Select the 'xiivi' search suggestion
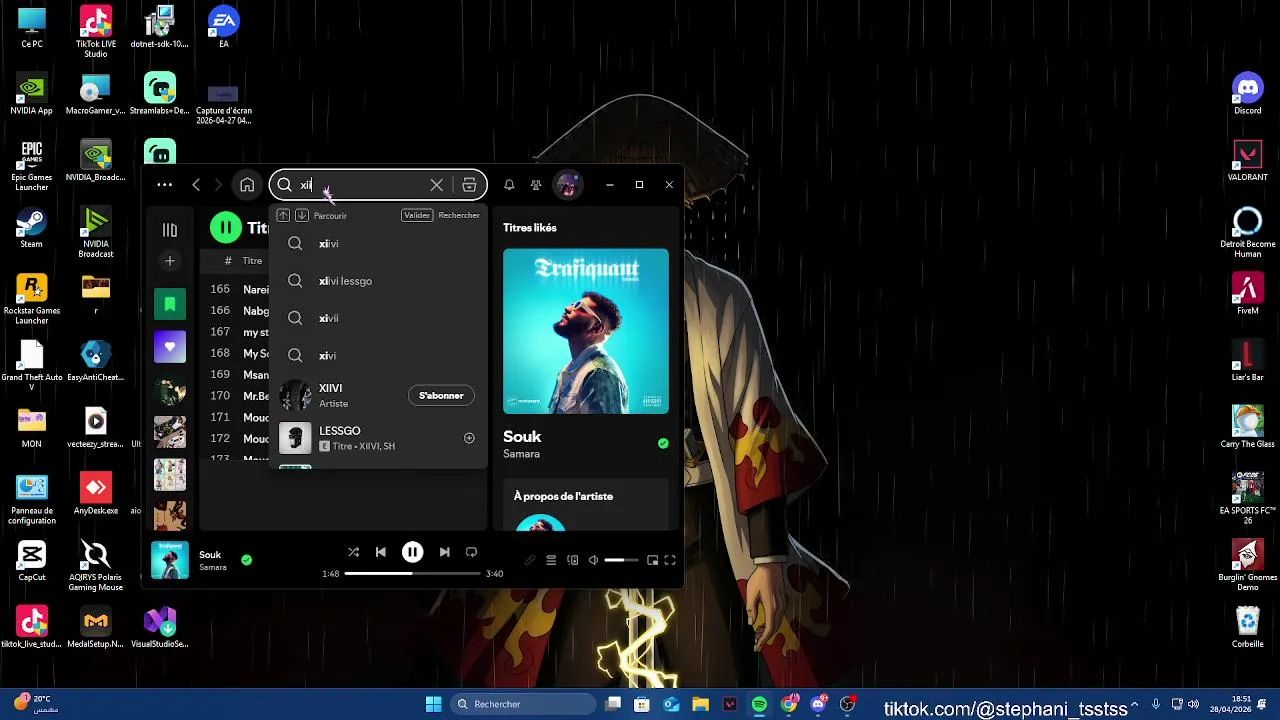The height and width of the screenshot is (720, 1280). [x=378, y=244]
